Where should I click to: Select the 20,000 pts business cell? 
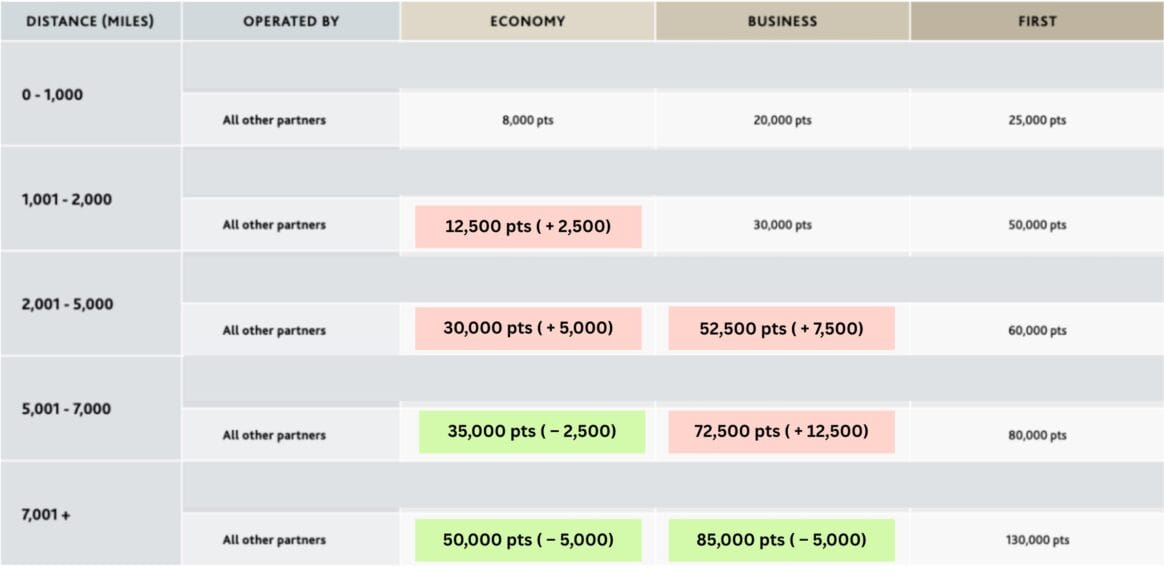click(x=782, y=120)
